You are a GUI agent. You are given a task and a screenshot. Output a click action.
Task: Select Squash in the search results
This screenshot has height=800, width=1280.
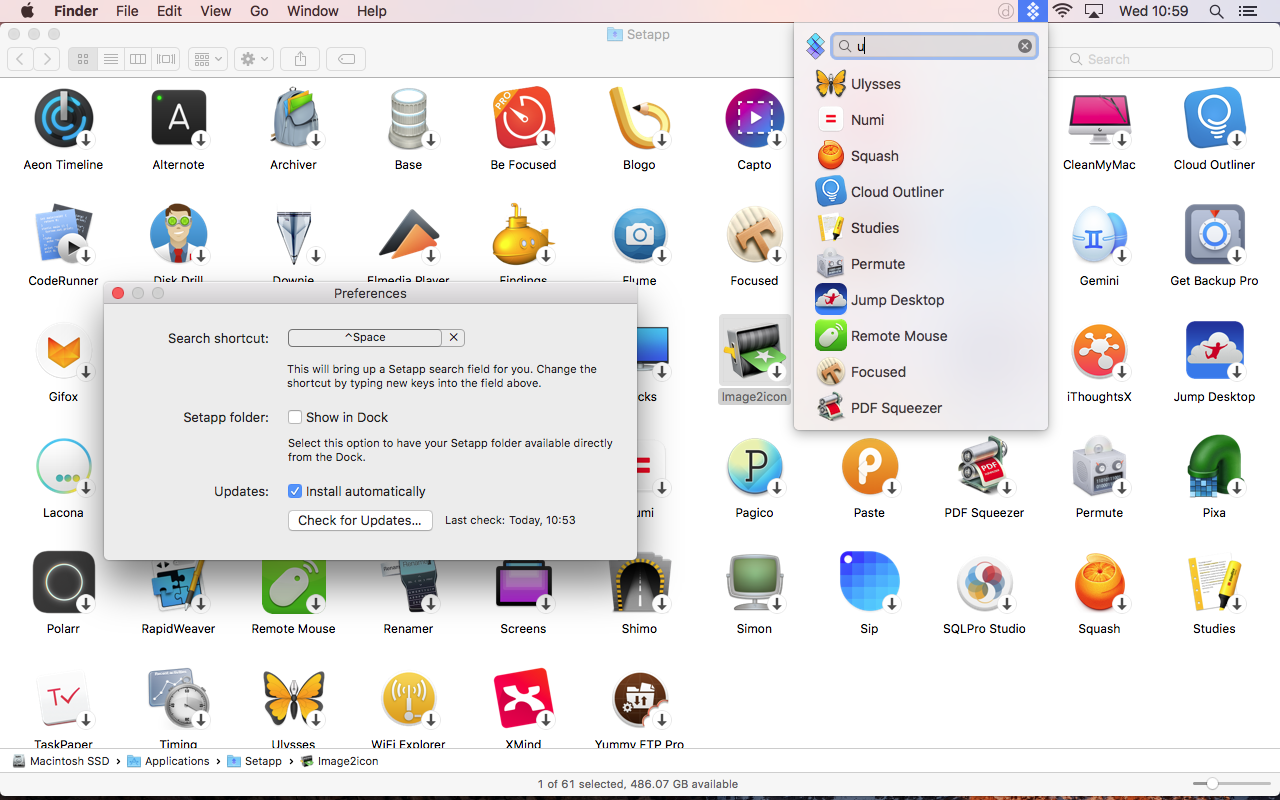tap(921, 156)
